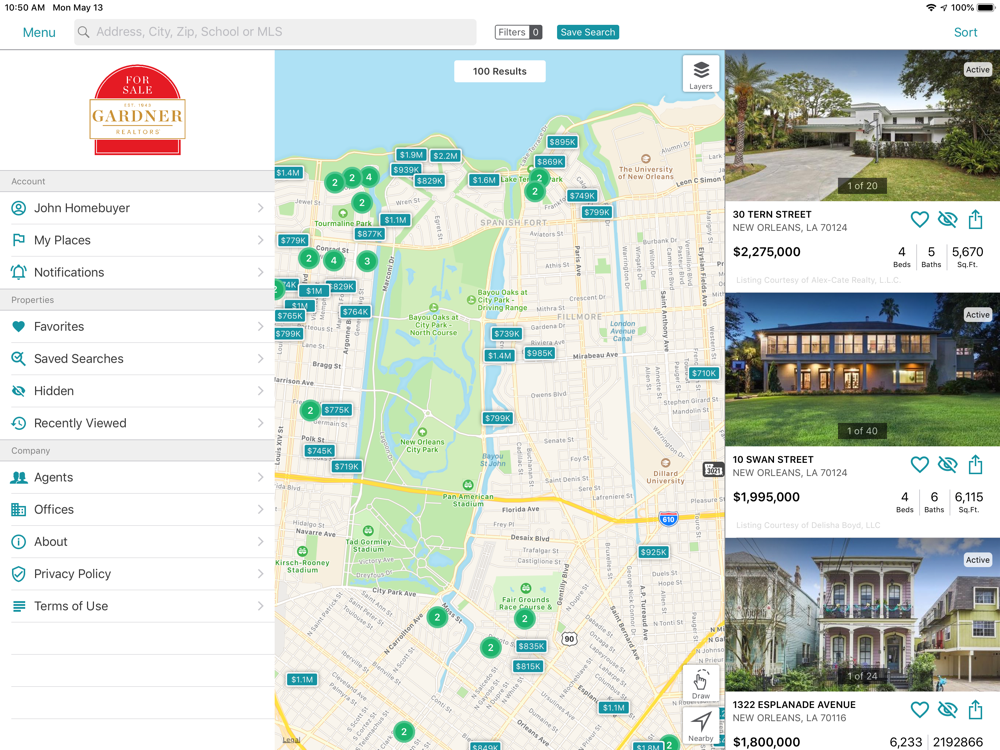
Task: Open the Saved Searches menu item
Action: coord(137,358)
